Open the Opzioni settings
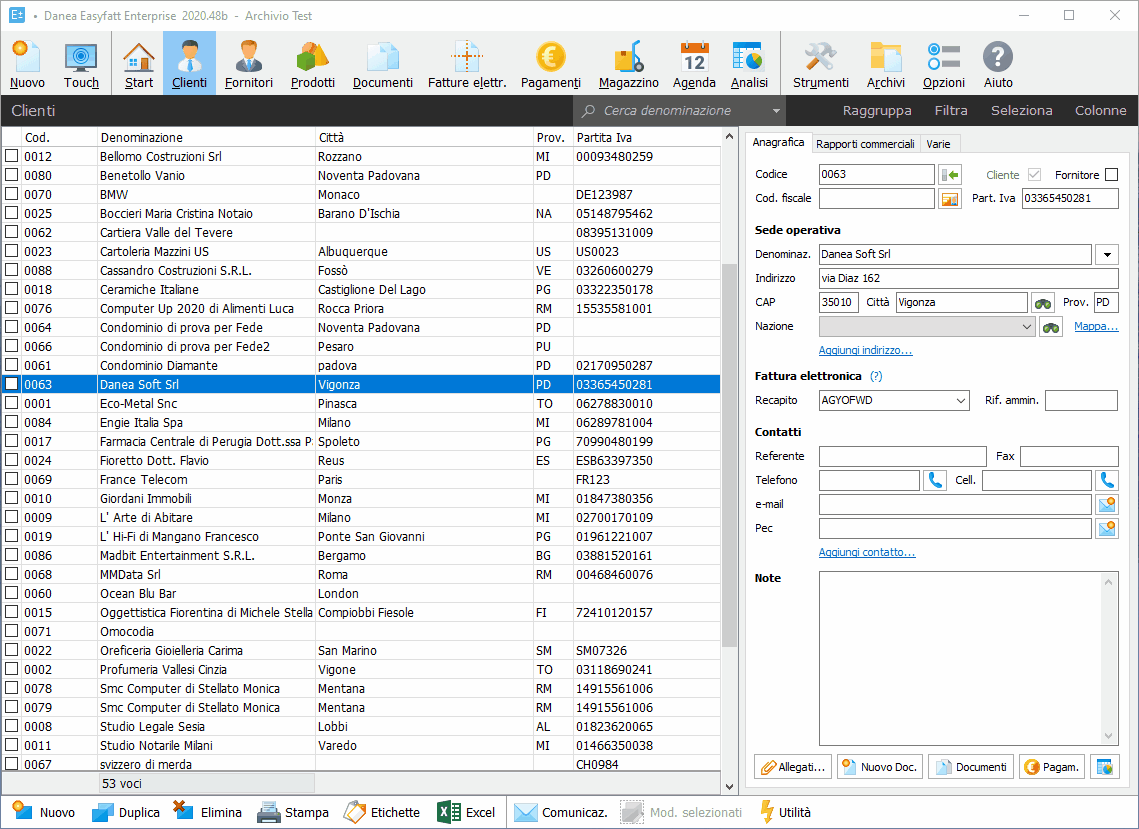 click(944, 64)
